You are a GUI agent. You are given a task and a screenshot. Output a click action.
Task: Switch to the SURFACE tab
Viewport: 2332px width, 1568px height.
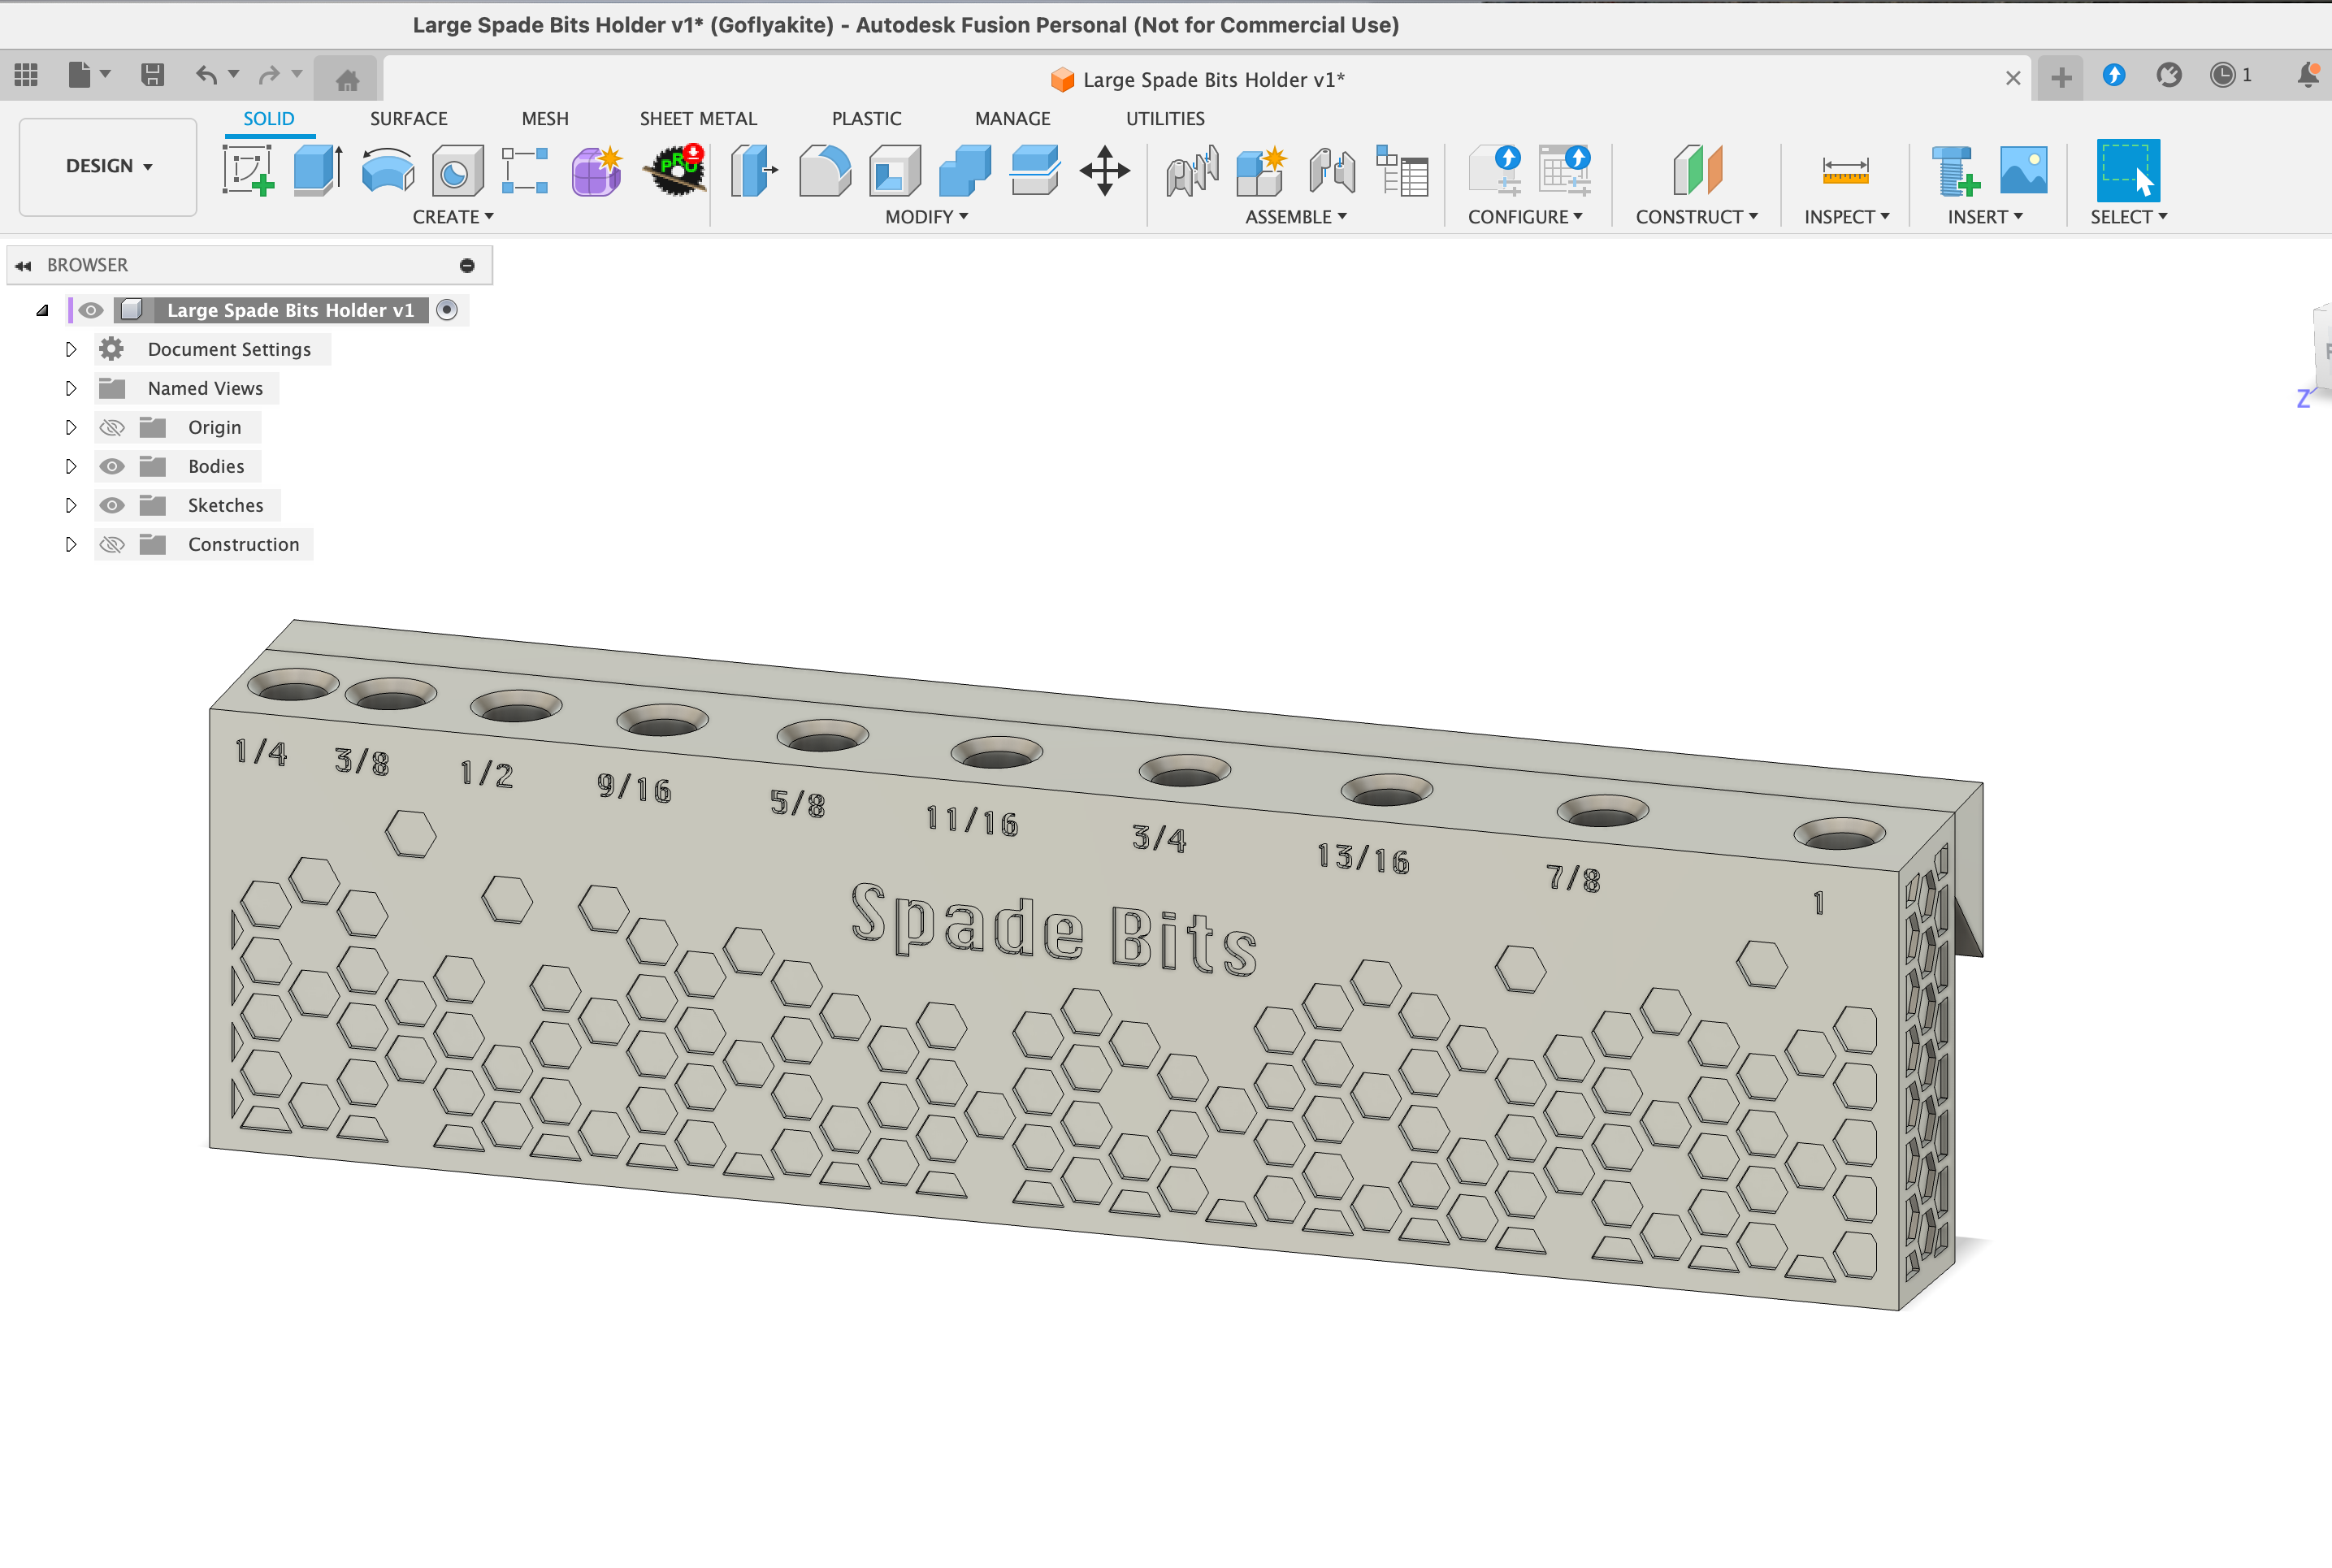click(x=409, y=118)
